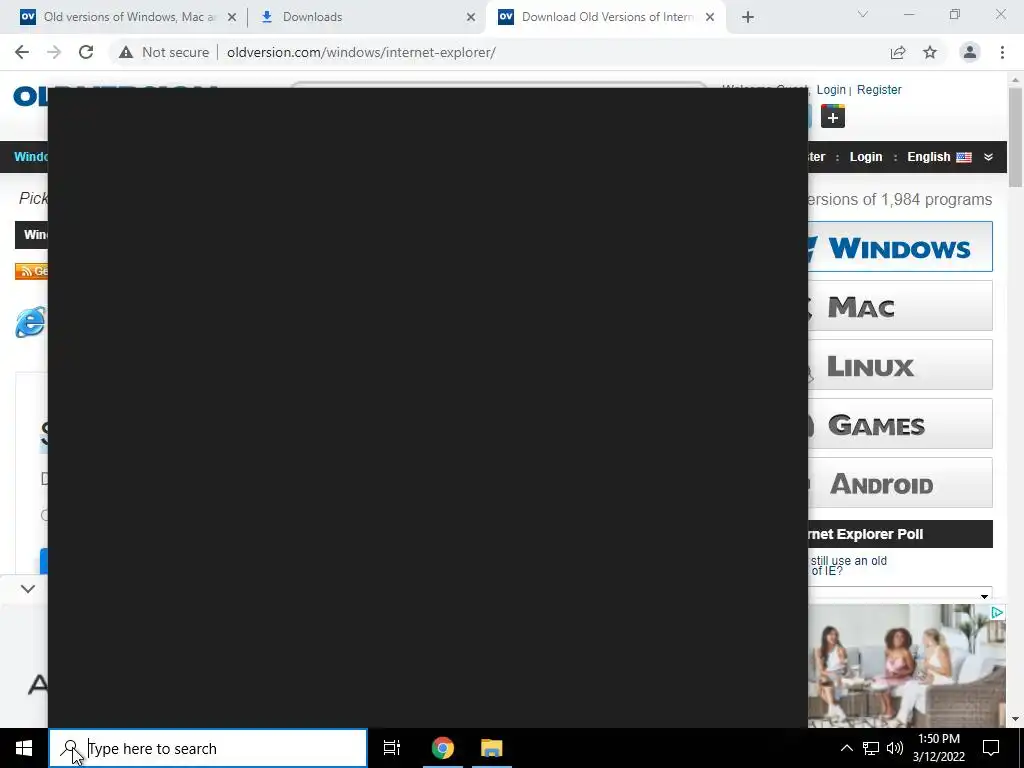The width and height of the screenshot is (1024, 768).
Task: Click the Internet Explorer logo icon
Action: (x=30, y=322)
